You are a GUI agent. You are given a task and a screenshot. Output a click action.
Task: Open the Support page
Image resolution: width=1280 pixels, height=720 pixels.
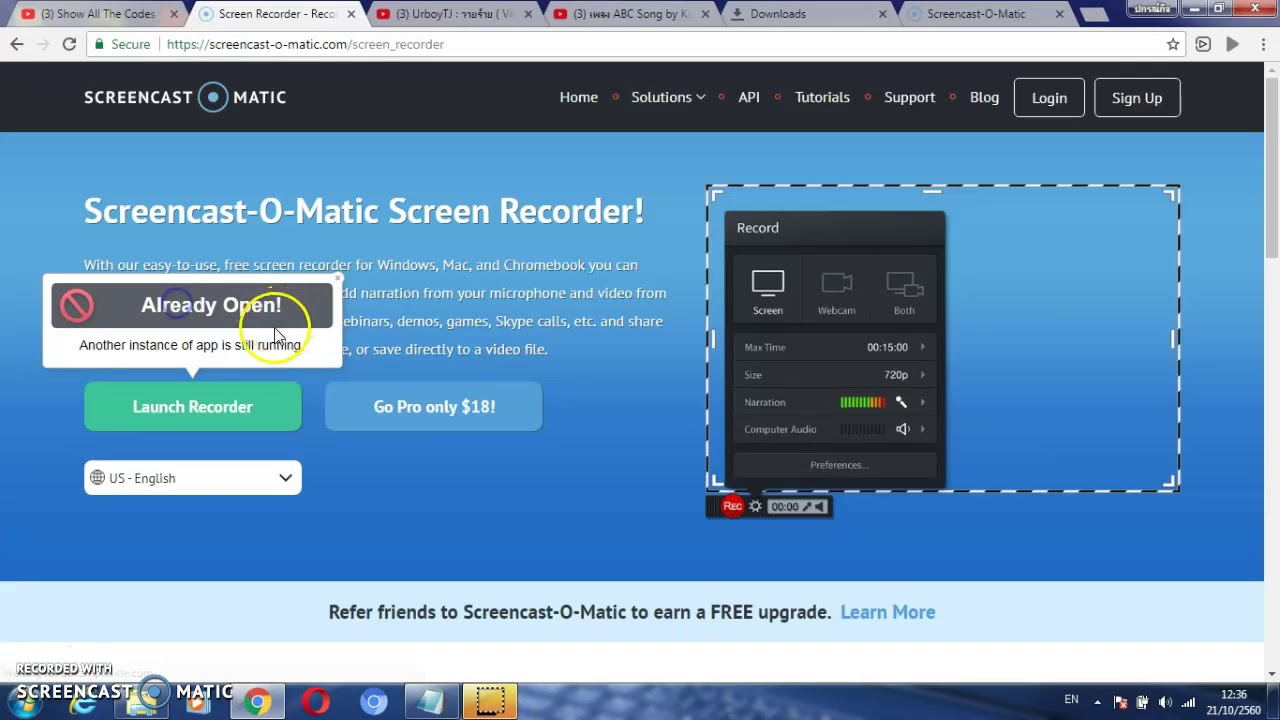(x=909, y=97)
